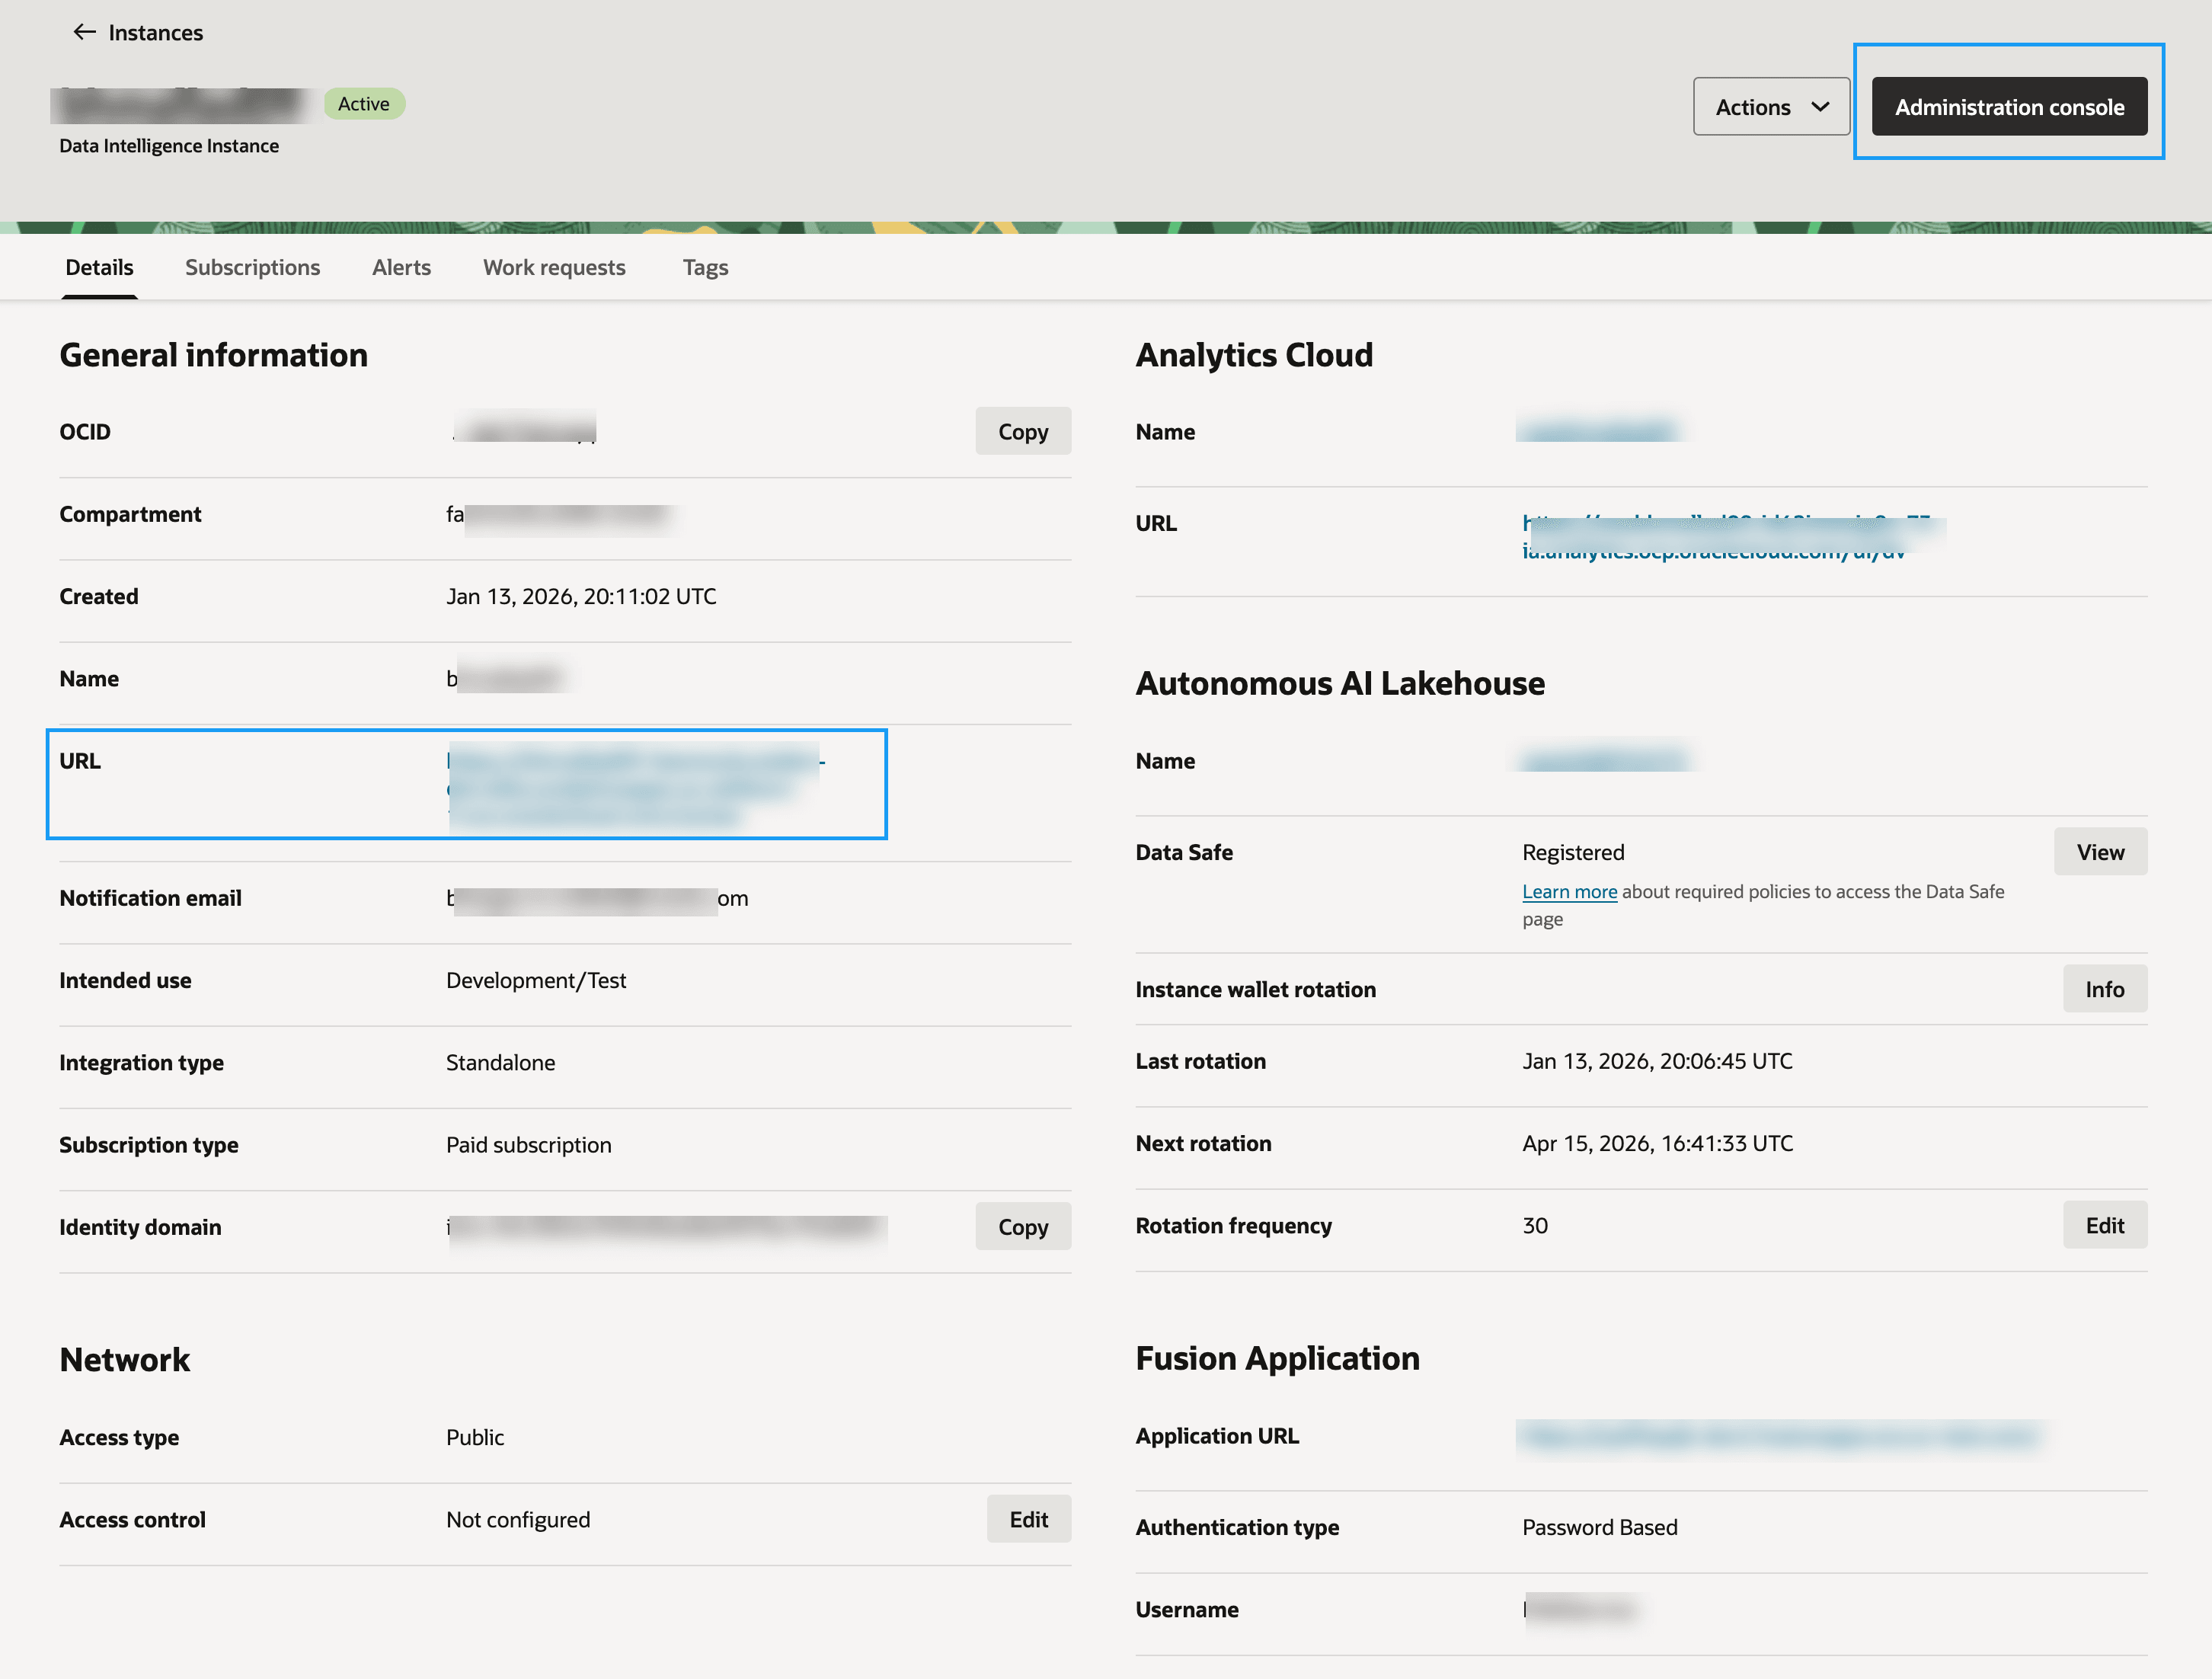Return to the Details tab
The height and width of the screenshot is (1679, 2212).
(99, 267)
